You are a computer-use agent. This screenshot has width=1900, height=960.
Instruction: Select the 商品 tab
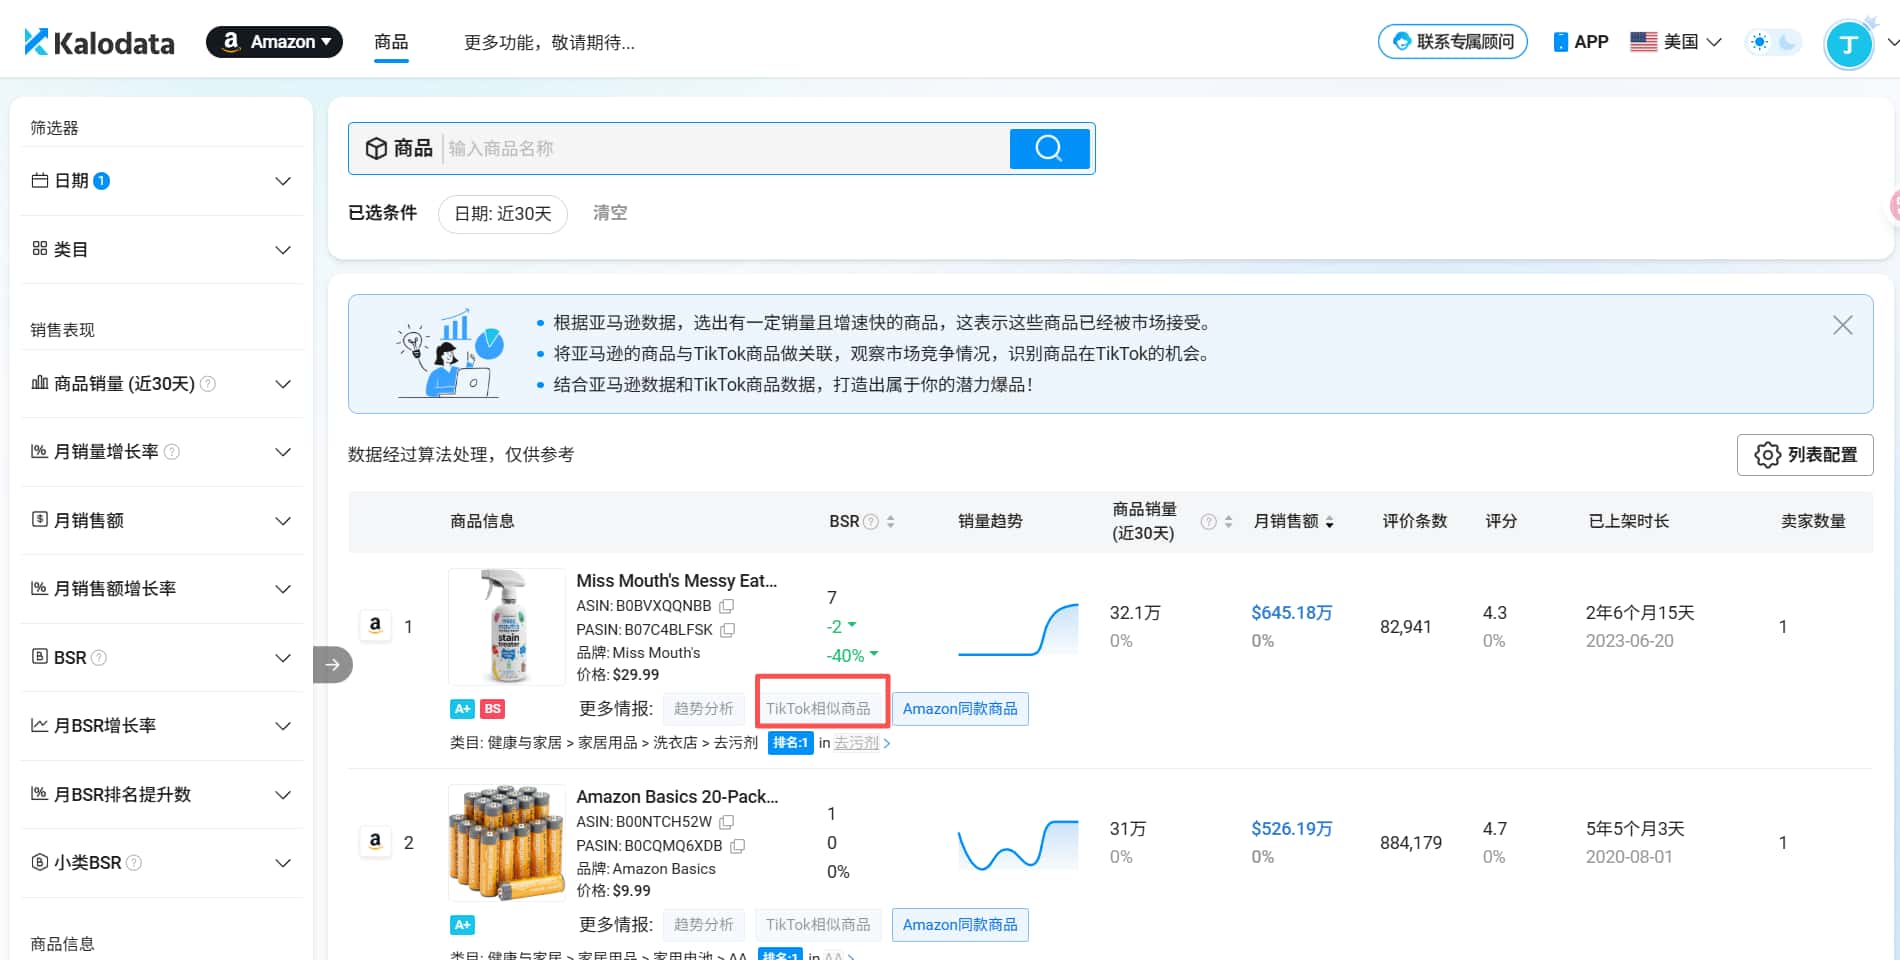[390, 42]
